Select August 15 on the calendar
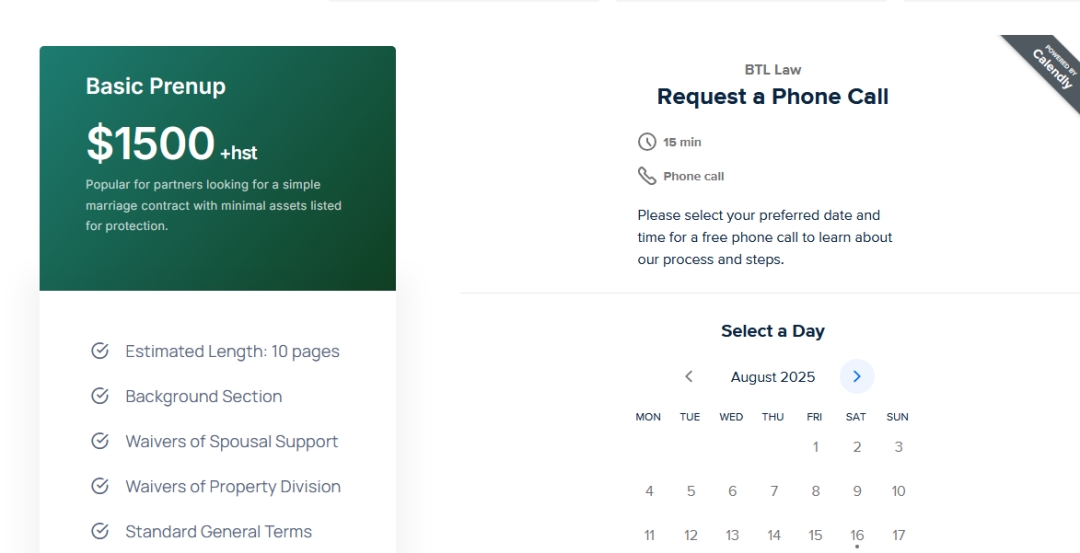This screenshot has height=553, width=1080. pos(816,535)
